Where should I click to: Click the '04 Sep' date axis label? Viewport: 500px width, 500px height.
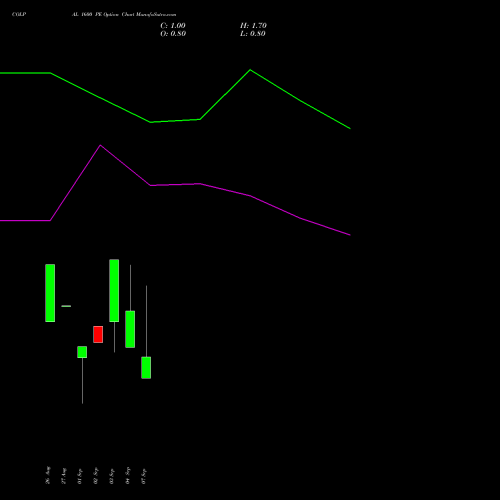[x=128, y=476]
